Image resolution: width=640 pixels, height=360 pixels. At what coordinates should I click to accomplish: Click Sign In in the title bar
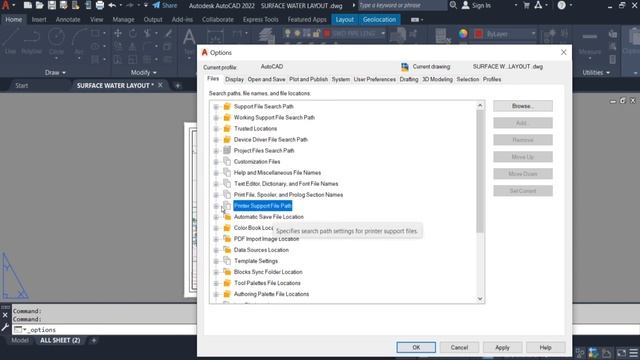476,5
